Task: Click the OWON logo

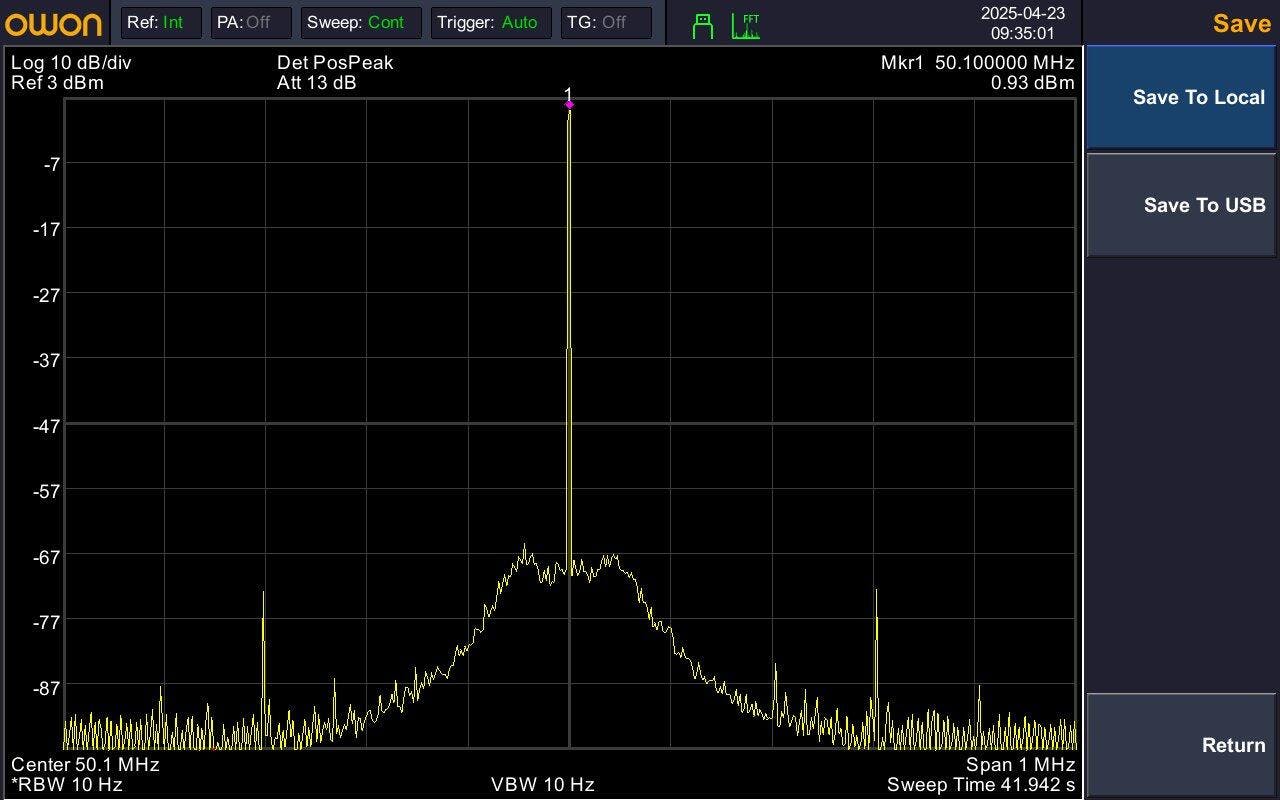Action: [54, 23]
